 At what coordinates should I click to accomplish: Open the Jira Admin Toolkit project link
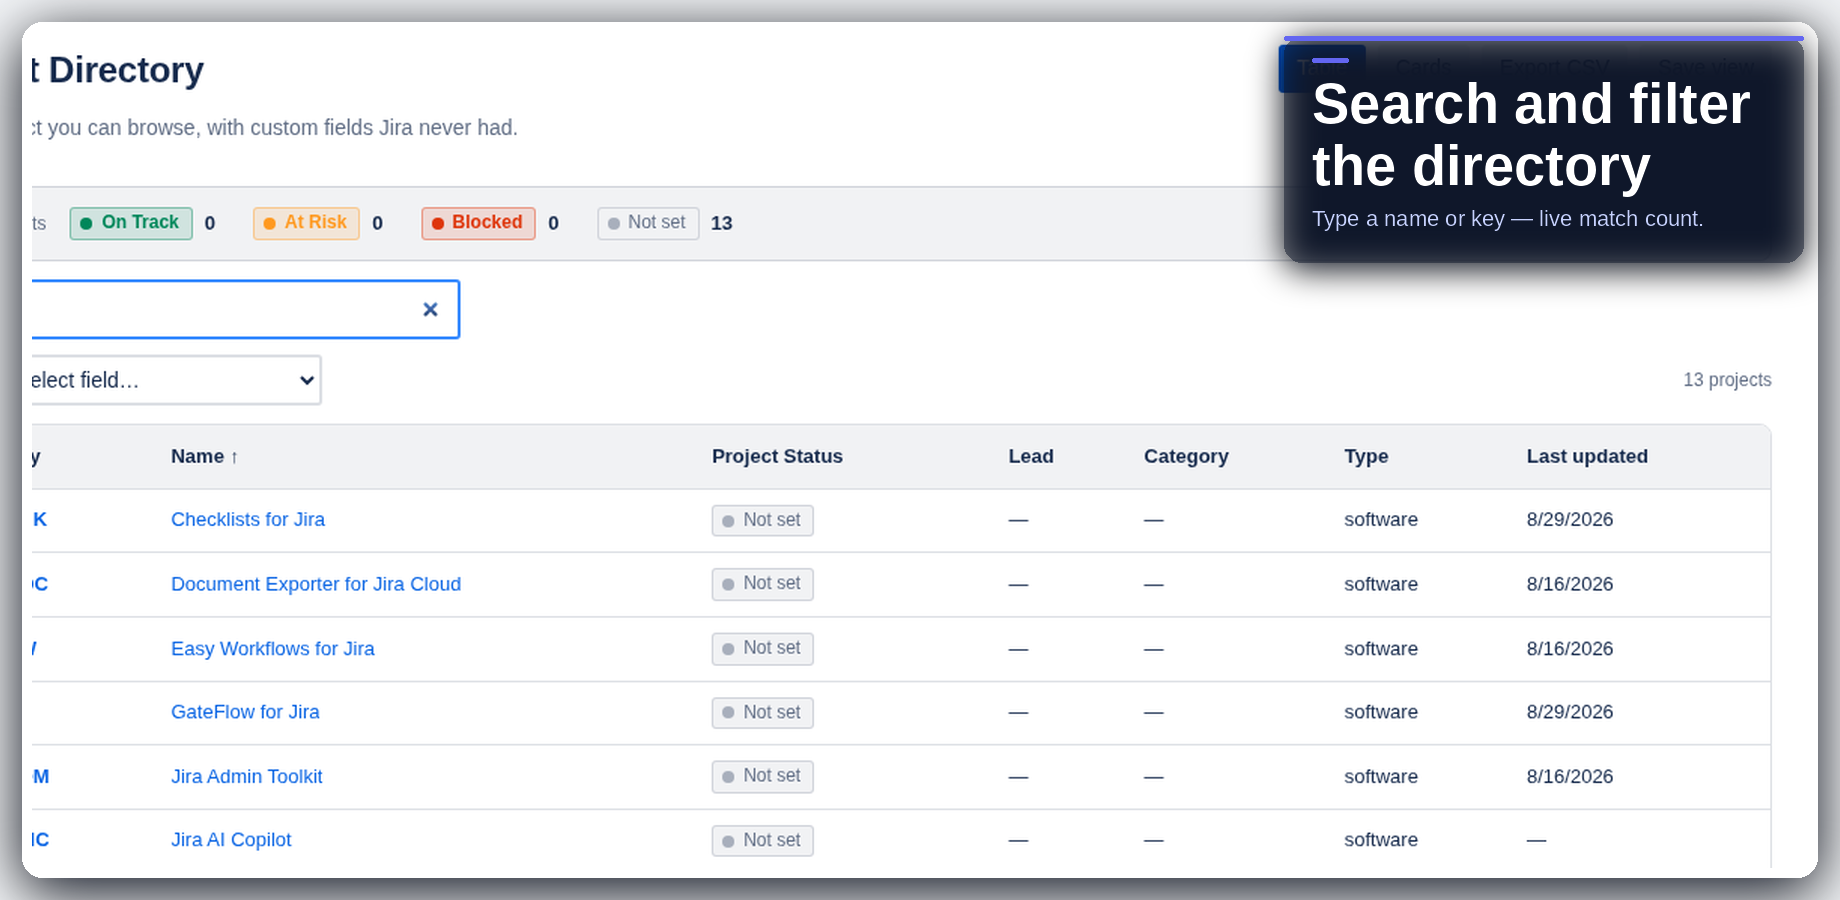(x=247, y=777)
